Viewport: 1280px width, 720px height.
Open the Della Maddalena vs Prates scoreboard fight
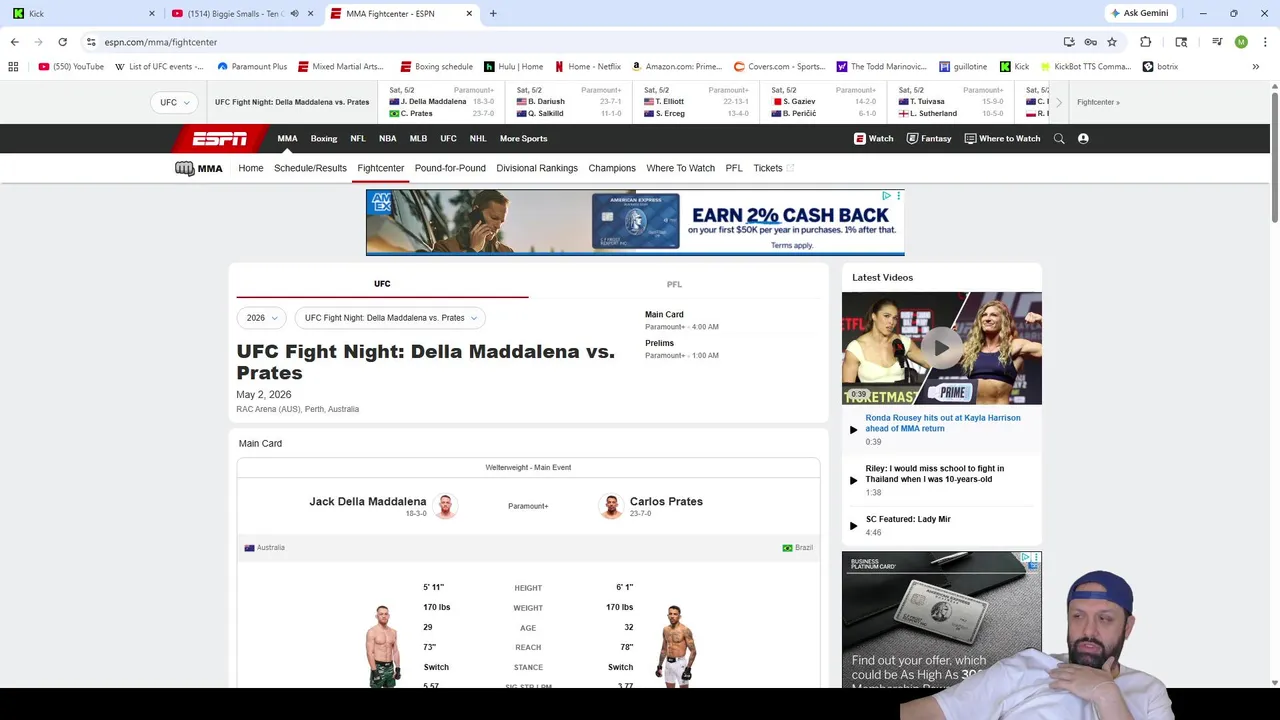(x=441, y=102)
